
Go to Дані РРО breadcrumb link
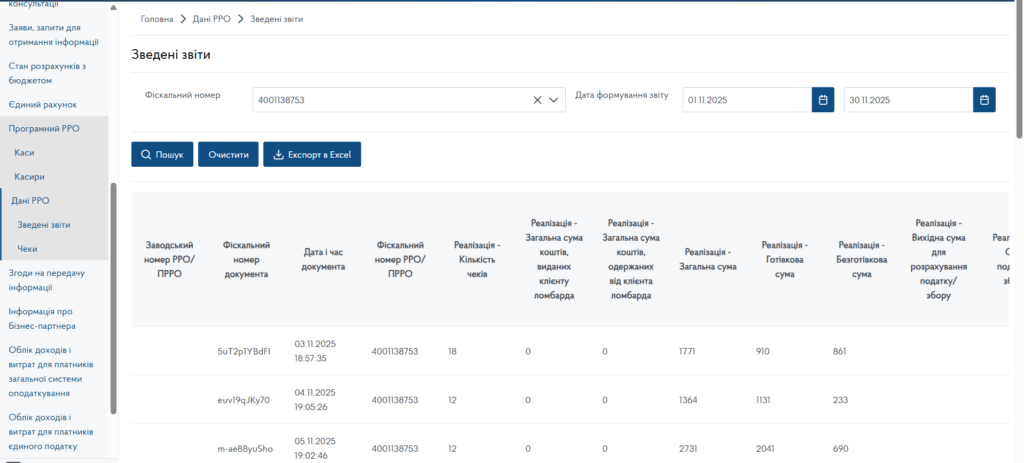click(x=210, y=19)
